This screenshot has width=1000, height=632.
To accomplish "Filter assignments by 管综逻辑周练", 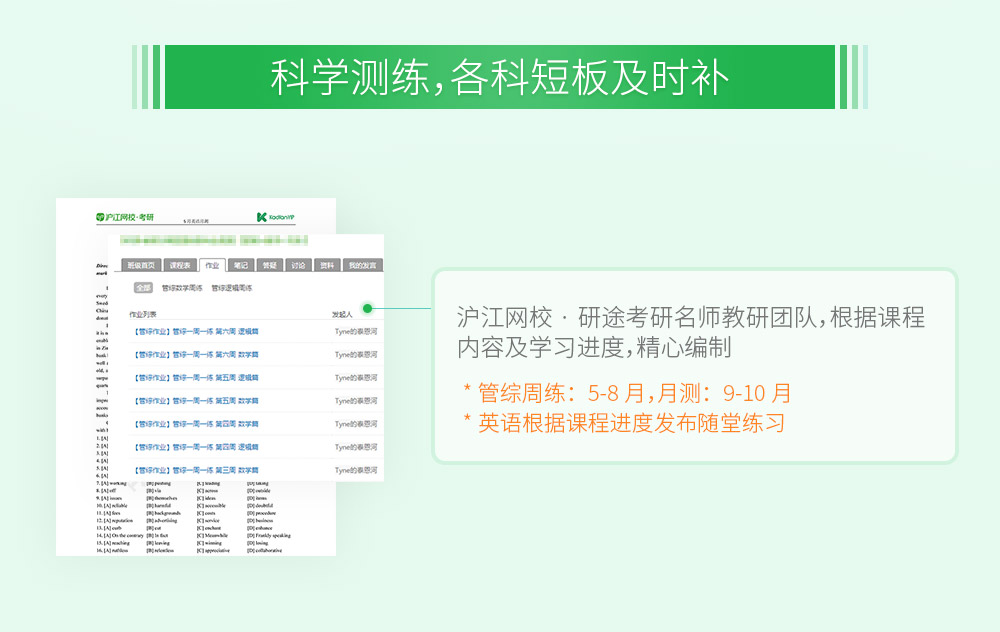I will coord(232,286).
